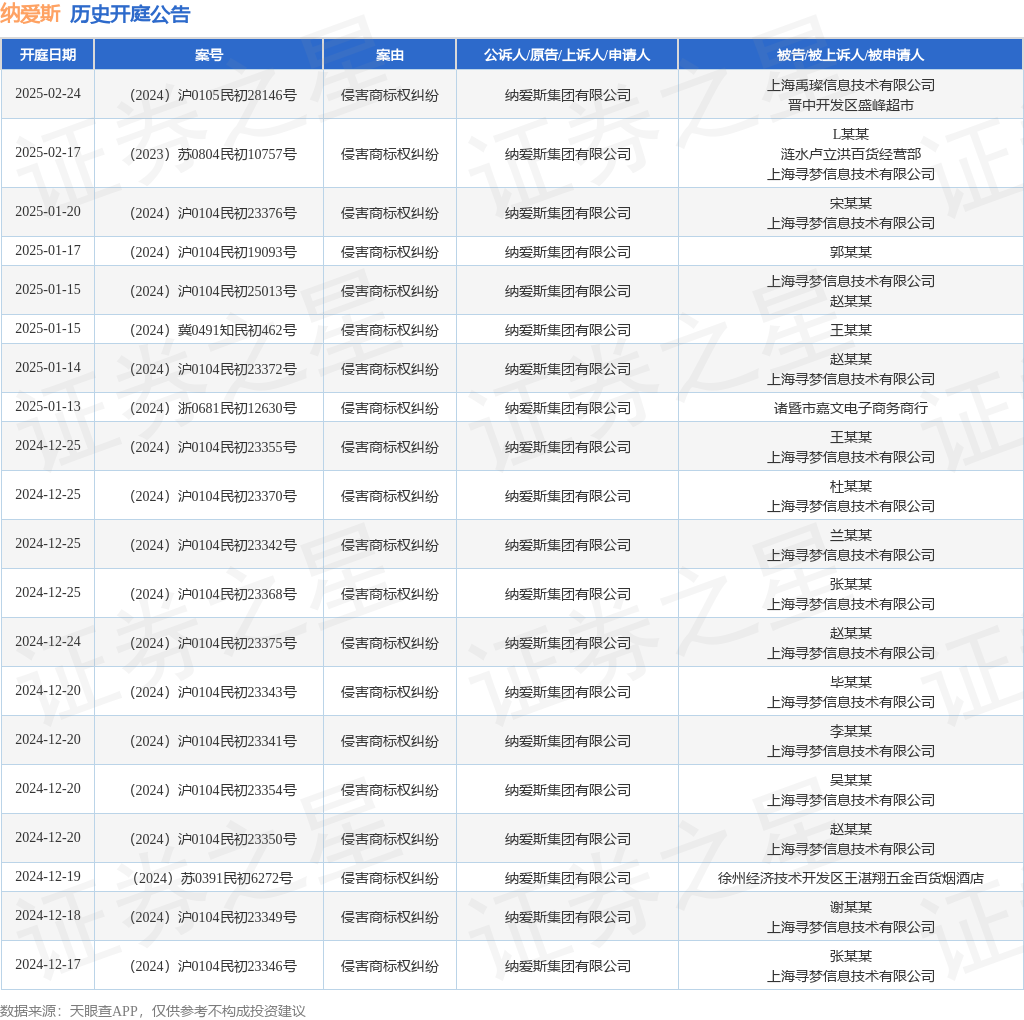1024x1020 pixels.
Task: Click date cell 2025-01-14
Action: [x=48, y=368]
